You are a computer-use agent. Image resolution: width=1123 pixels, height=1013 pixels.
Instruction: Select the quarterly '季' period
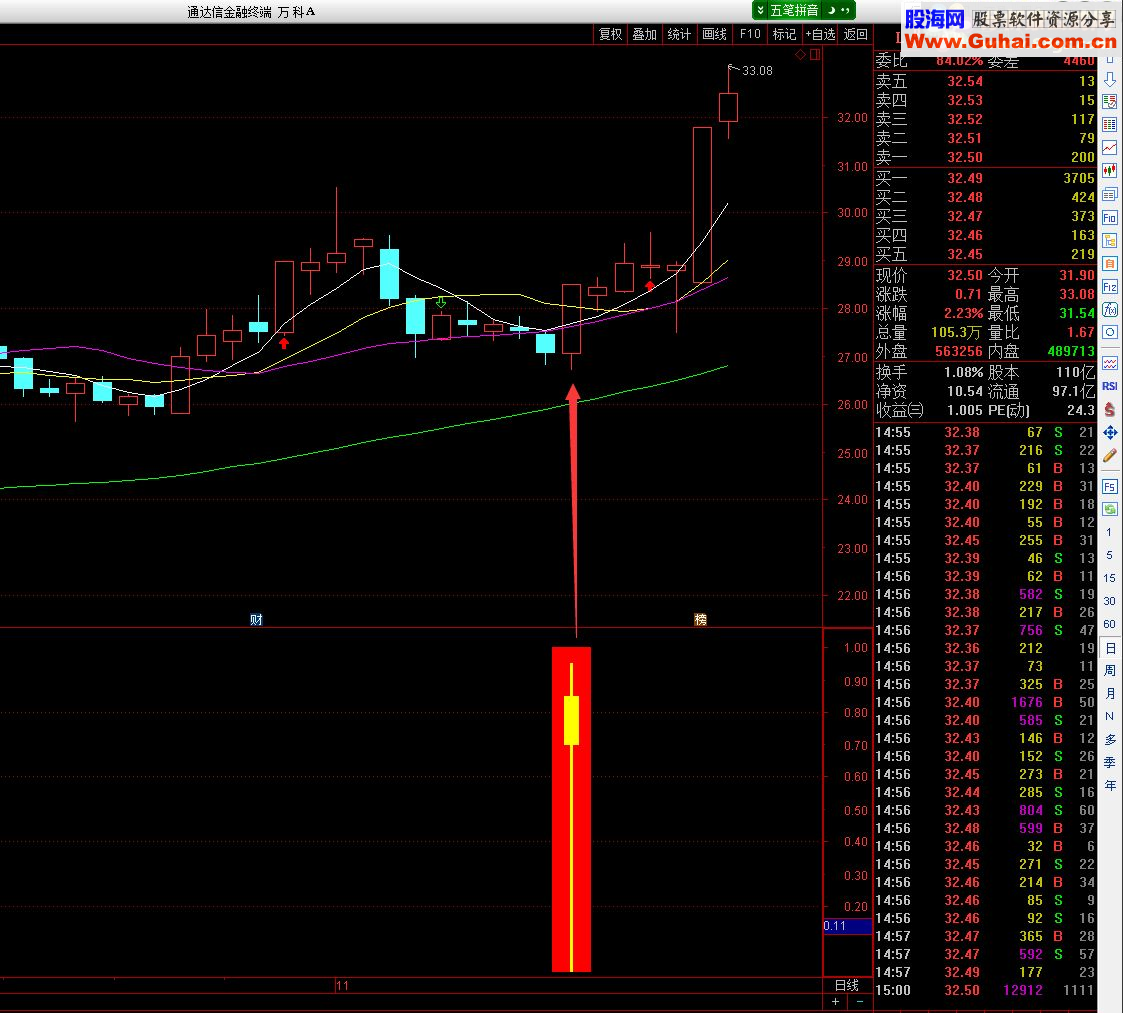(x=1109, y=762)
